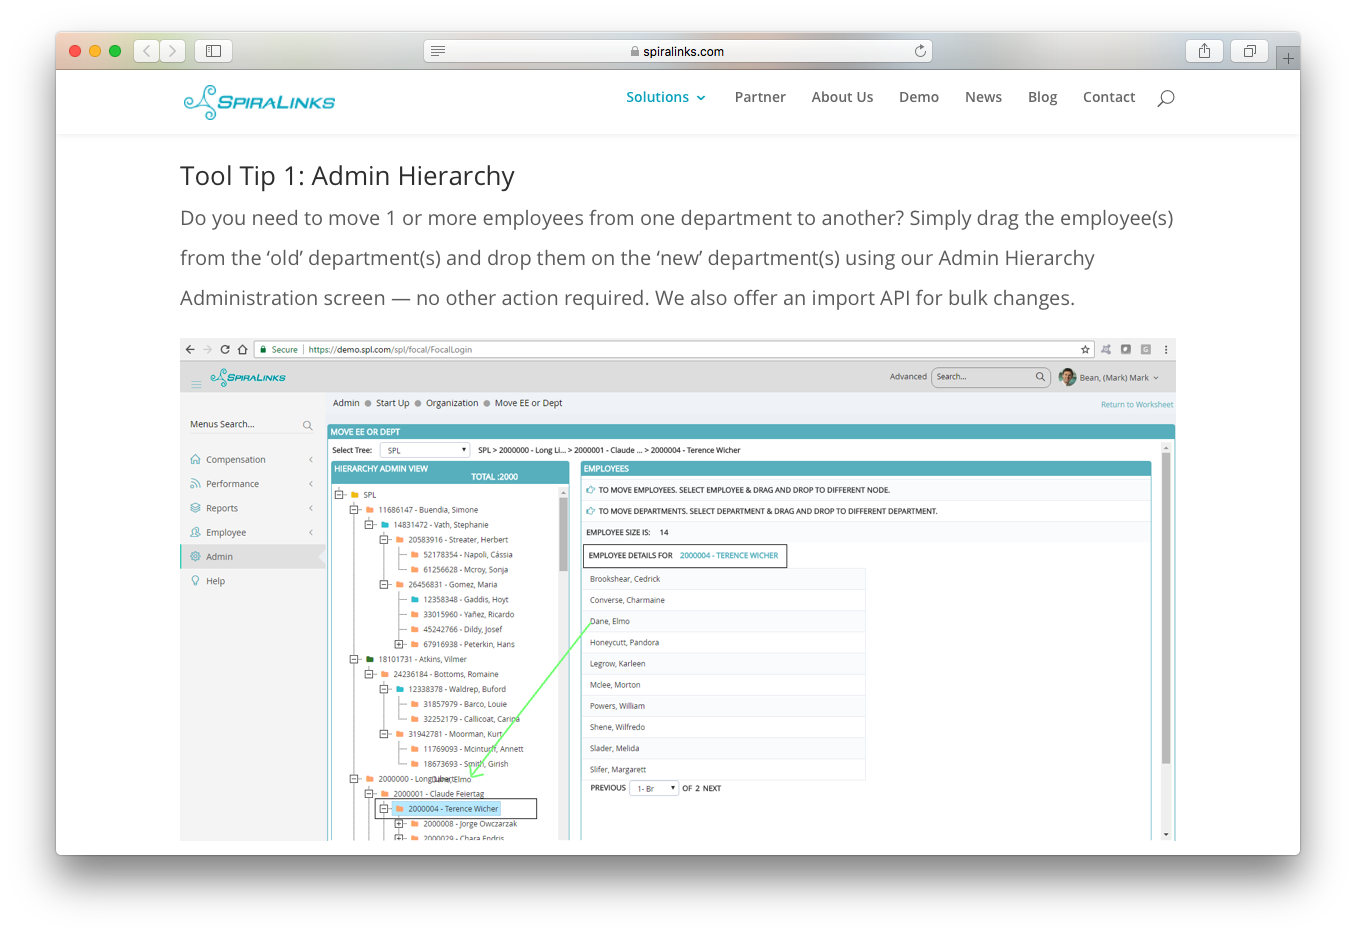This screenshot has width=1356, height=935.
Task: Collapse the 11686147 Buendia, Simone node
Action: [x=354, y=510]
